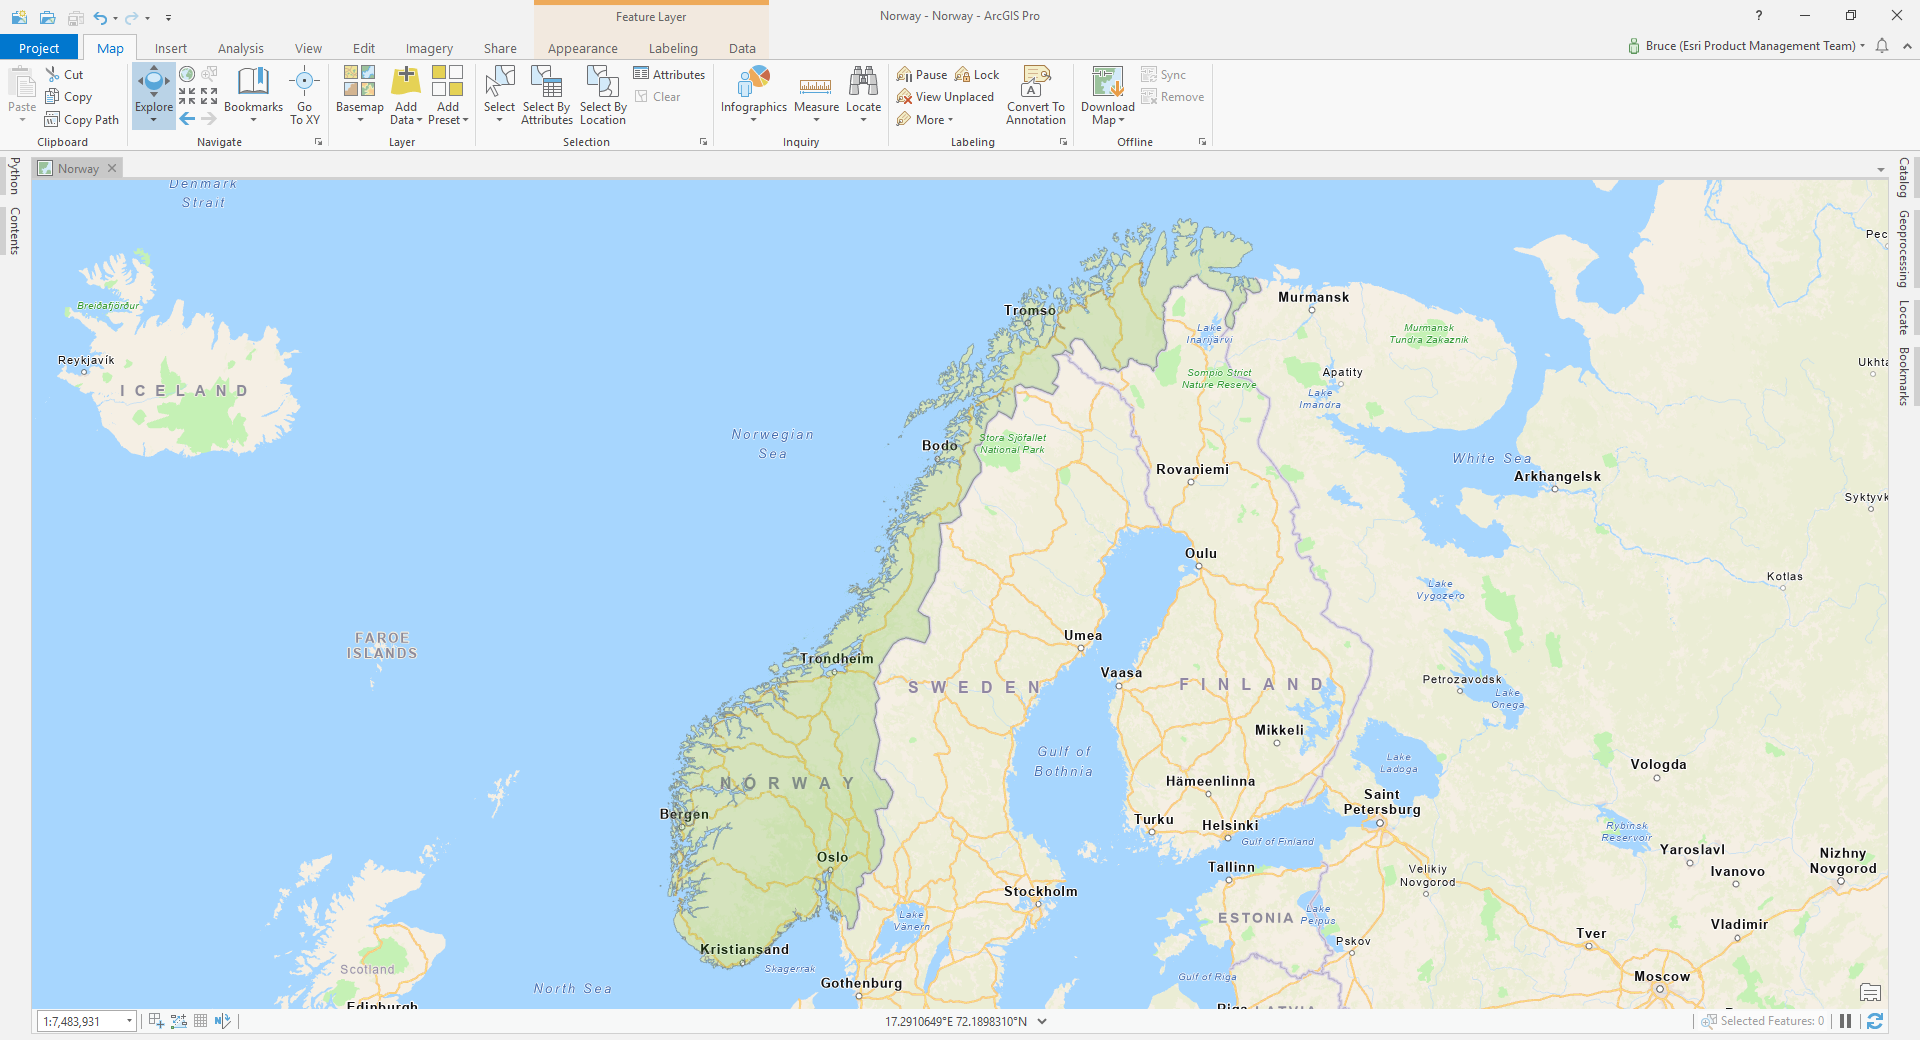Undo the last action
Screen dimensions: 1920x1040
[x=100, y=17]
